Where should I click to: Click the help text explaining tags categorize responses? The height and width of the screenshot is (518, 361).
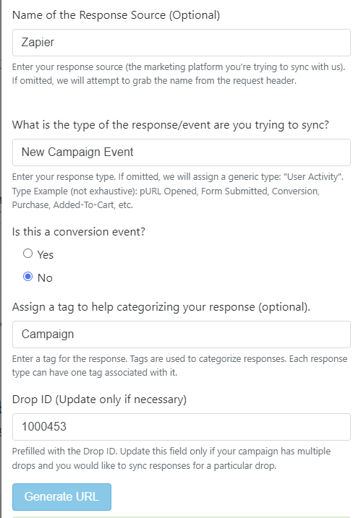[x=180, y=366]
